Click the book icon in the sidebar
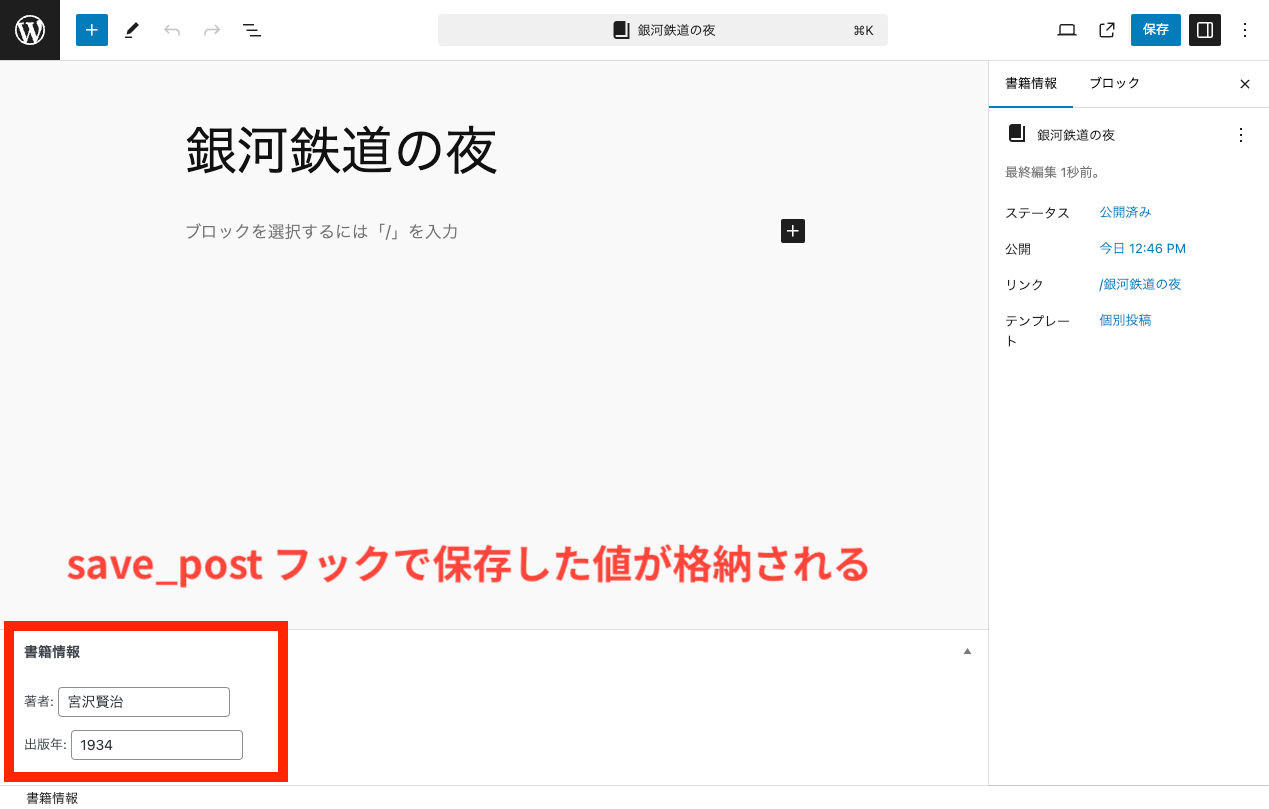This screenshot has width=1269, height=809. pyautogui.click(x=1017, y=133)
